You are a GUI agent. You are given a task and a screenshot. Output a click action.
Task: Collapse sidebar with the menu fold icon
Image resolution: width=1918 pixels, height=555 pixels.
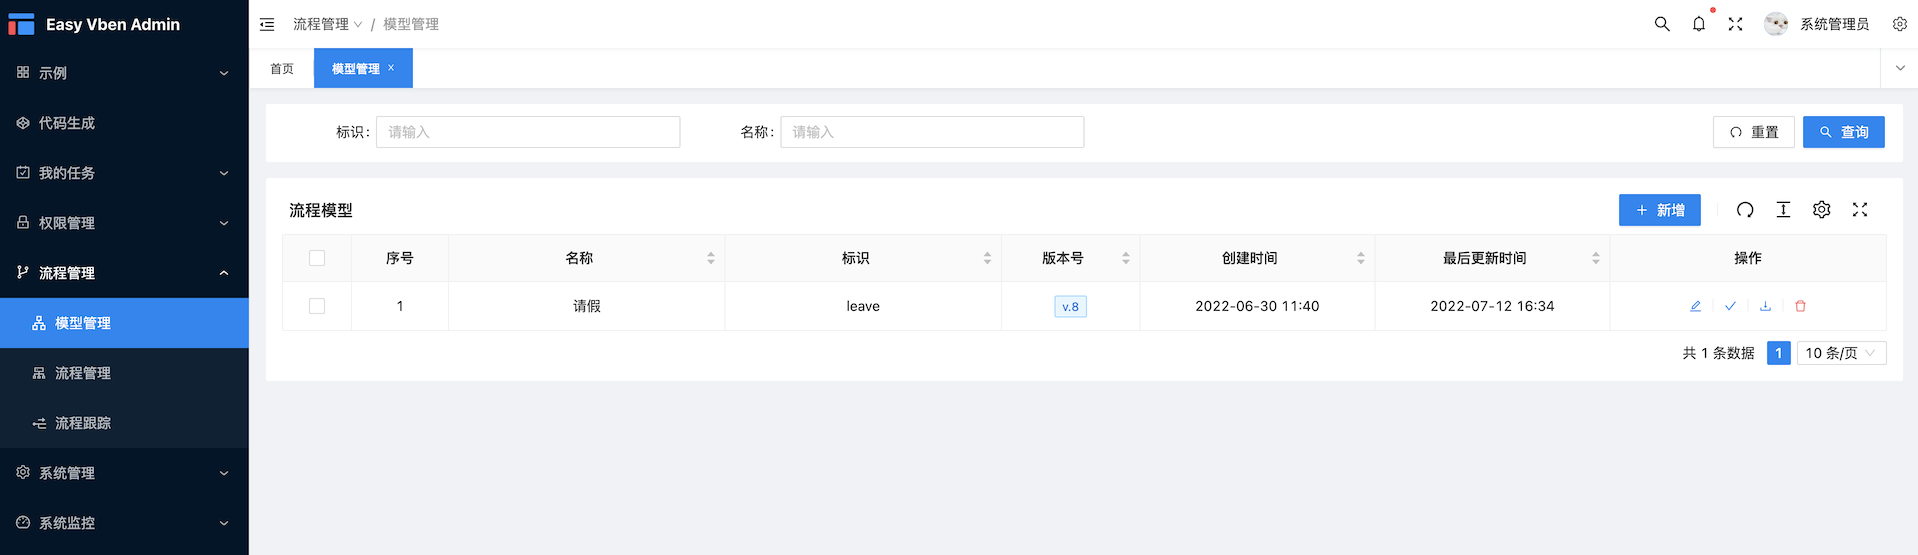click(x=267, y=24)
